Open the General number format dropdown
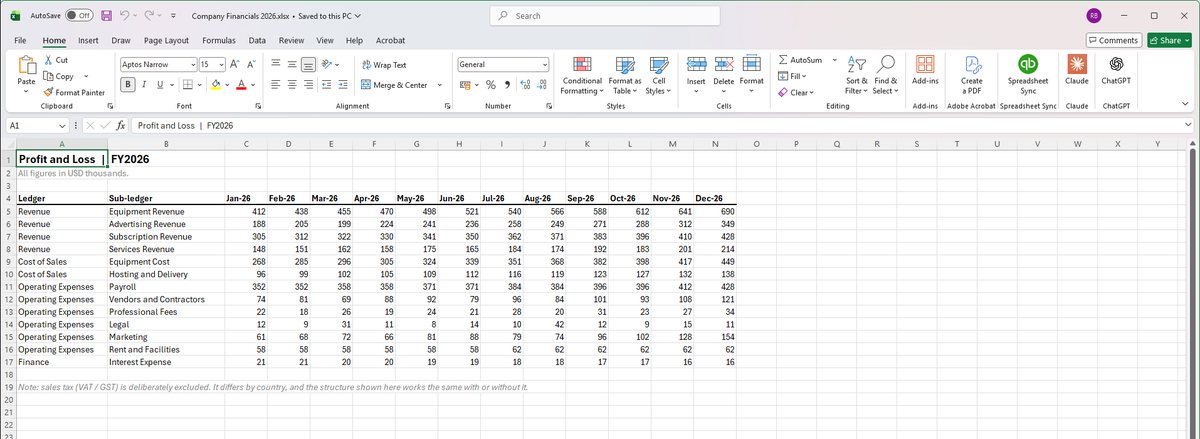This screenshot has height=439, width=1200. (x=545, y=64)
